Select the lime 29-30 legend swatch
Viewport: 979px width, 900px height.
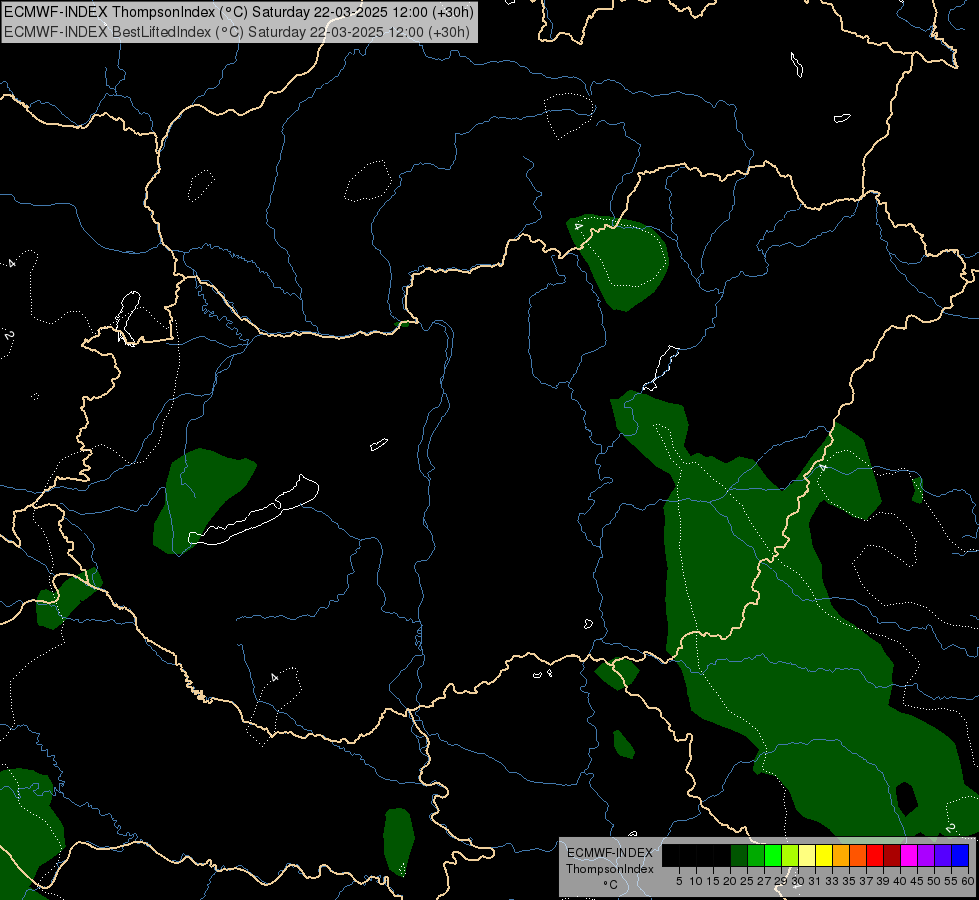[x=790, y=855]
